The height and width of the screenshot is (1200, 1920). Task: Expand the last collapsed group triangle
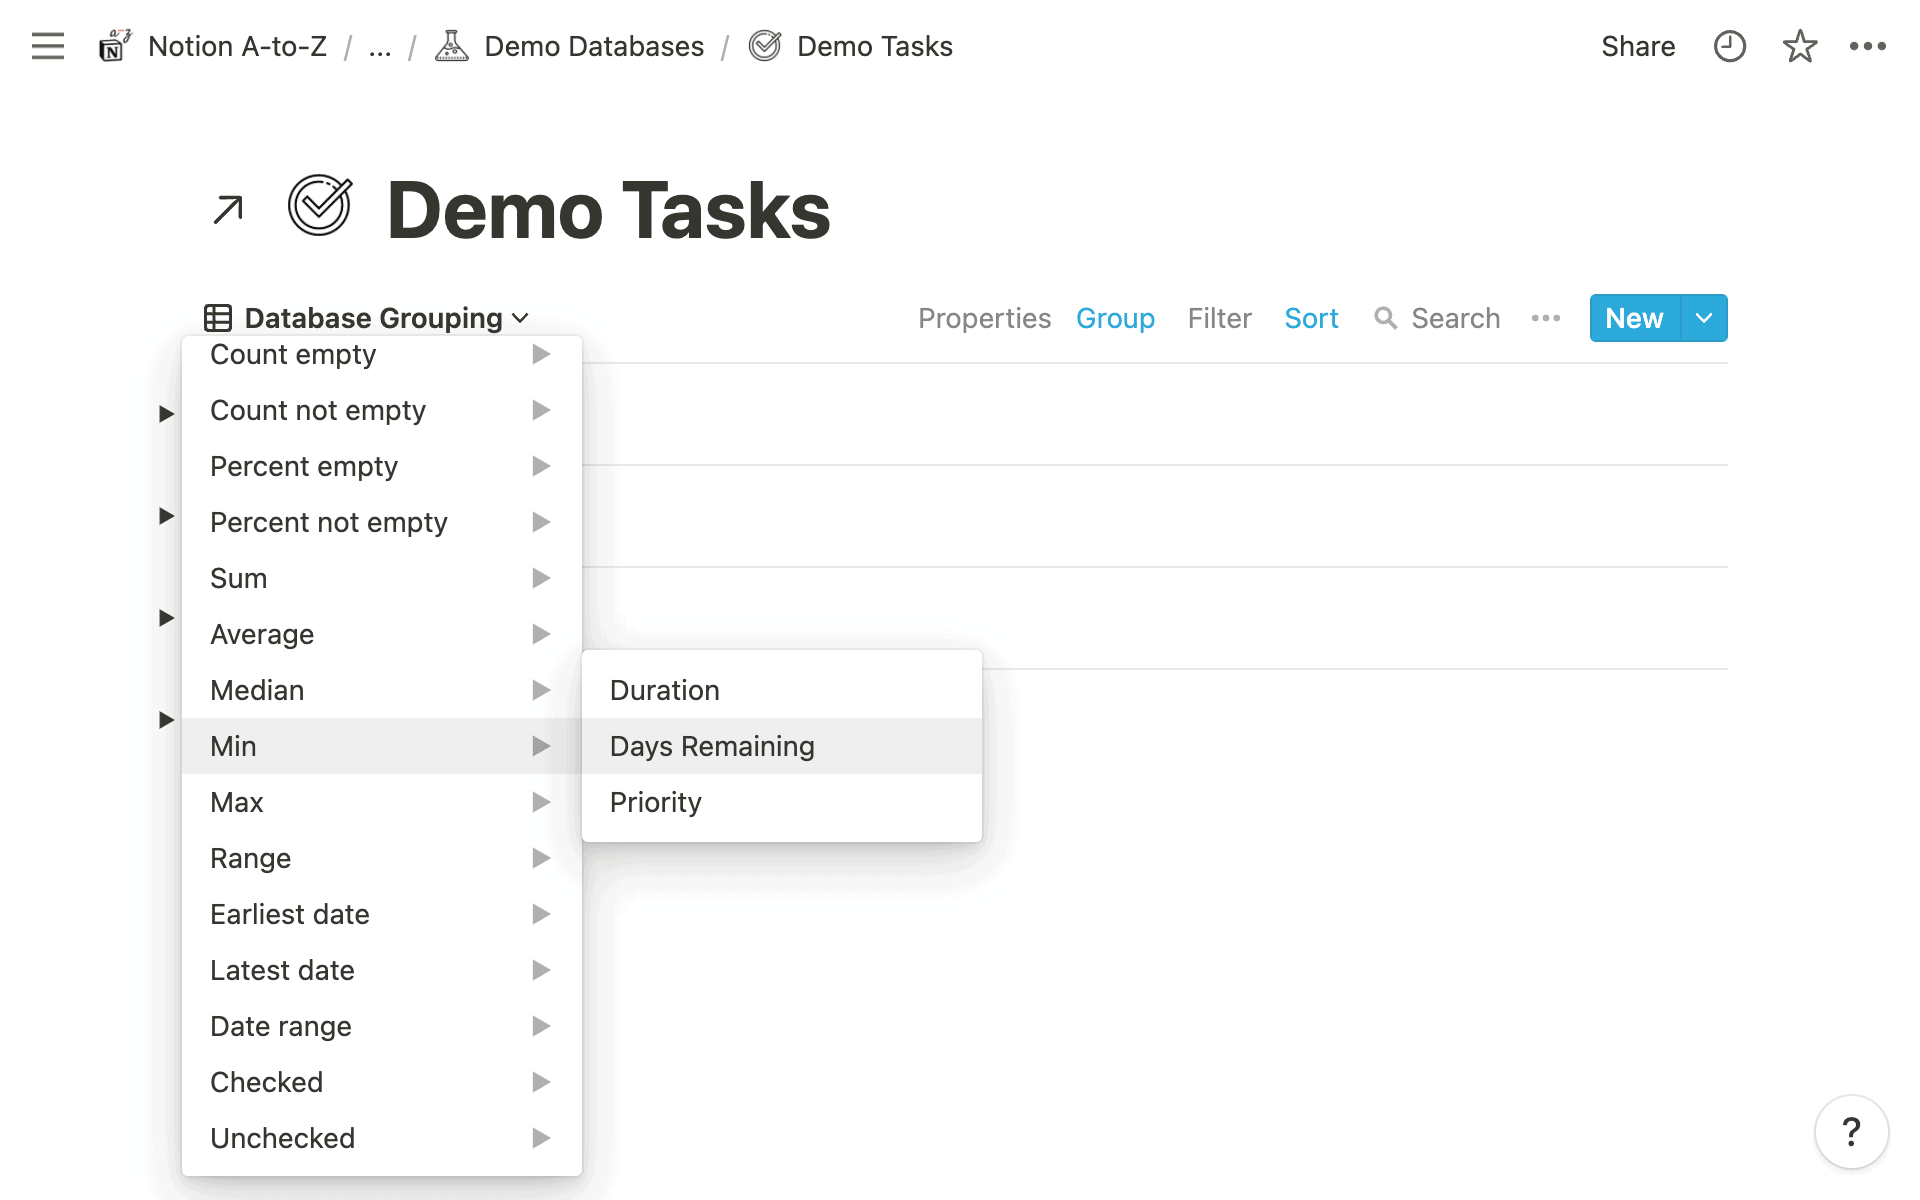click(167, 720)
